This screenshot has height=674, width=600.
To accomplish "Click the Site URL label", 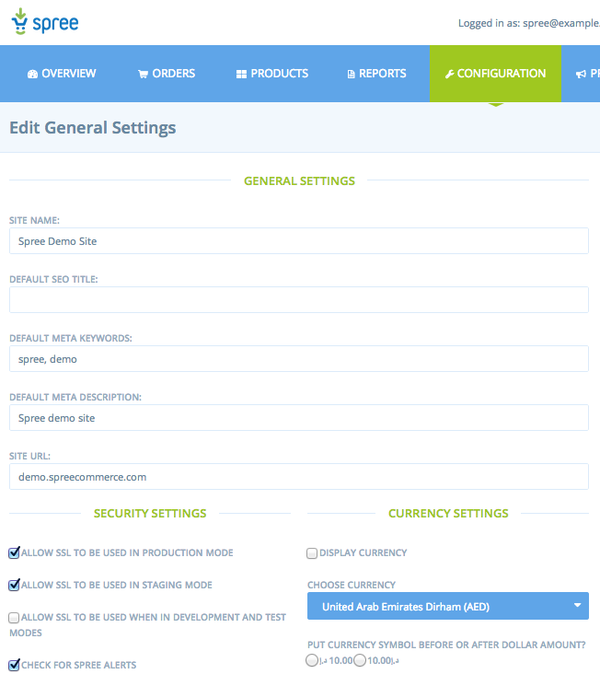I will [30, 456].
